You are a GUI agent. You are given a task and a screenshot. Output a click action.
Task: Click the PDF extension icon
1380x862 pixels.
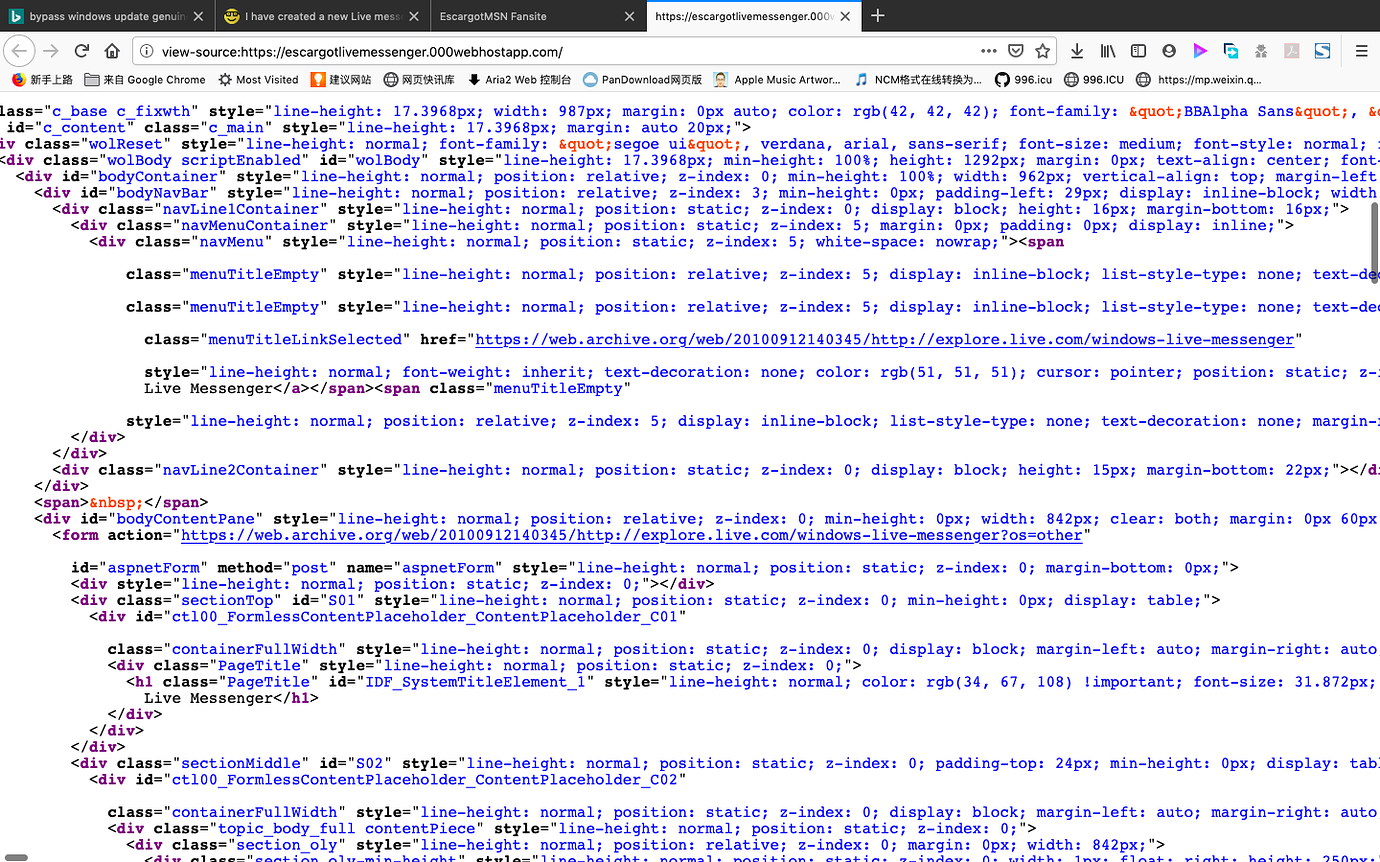tap(1292, 51)
